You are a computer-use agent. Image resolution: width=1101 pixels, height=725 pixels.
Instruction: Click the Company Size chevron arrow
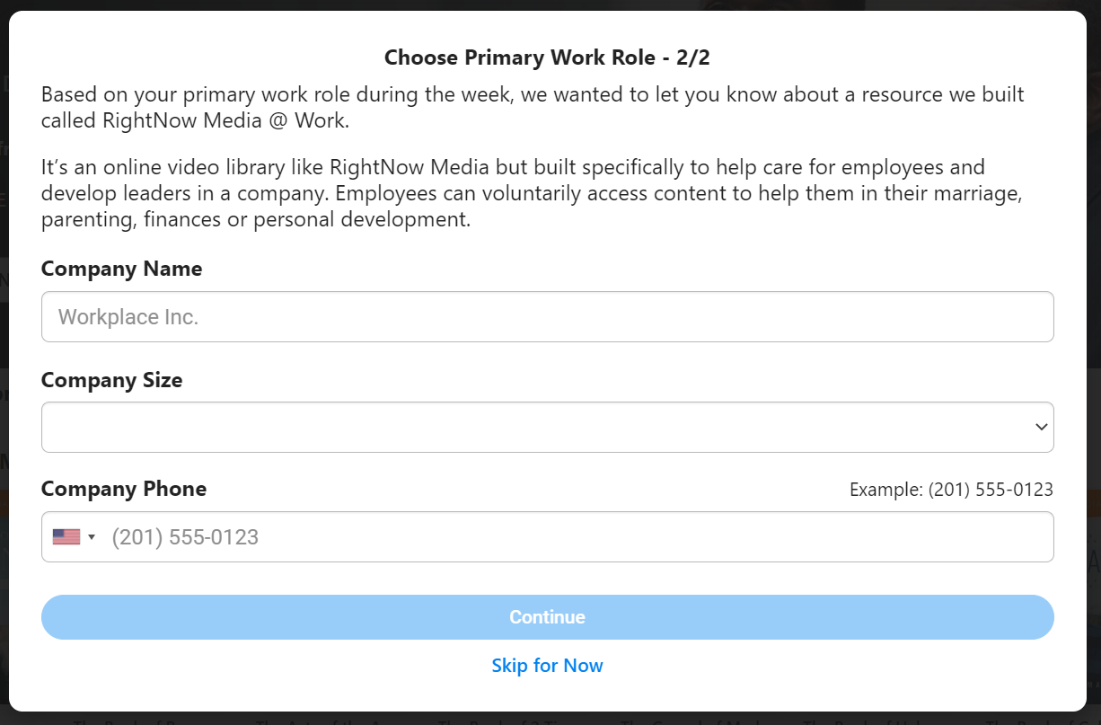click(1041, 427)
